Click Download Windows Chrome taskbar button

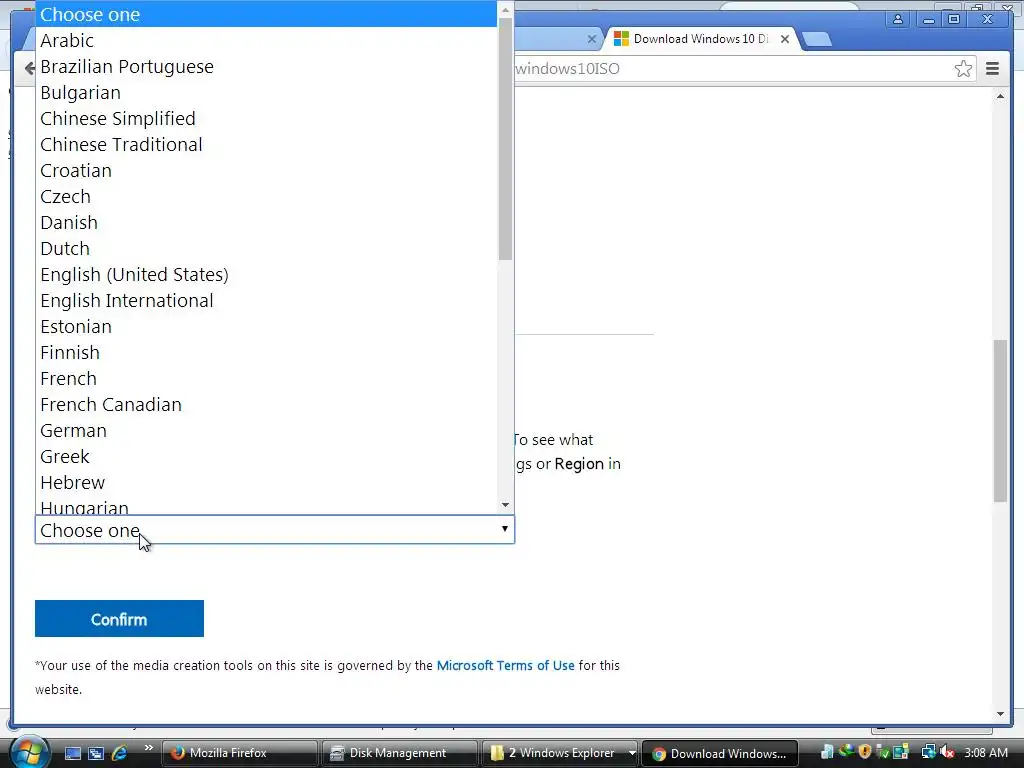(x=720, y=753)
